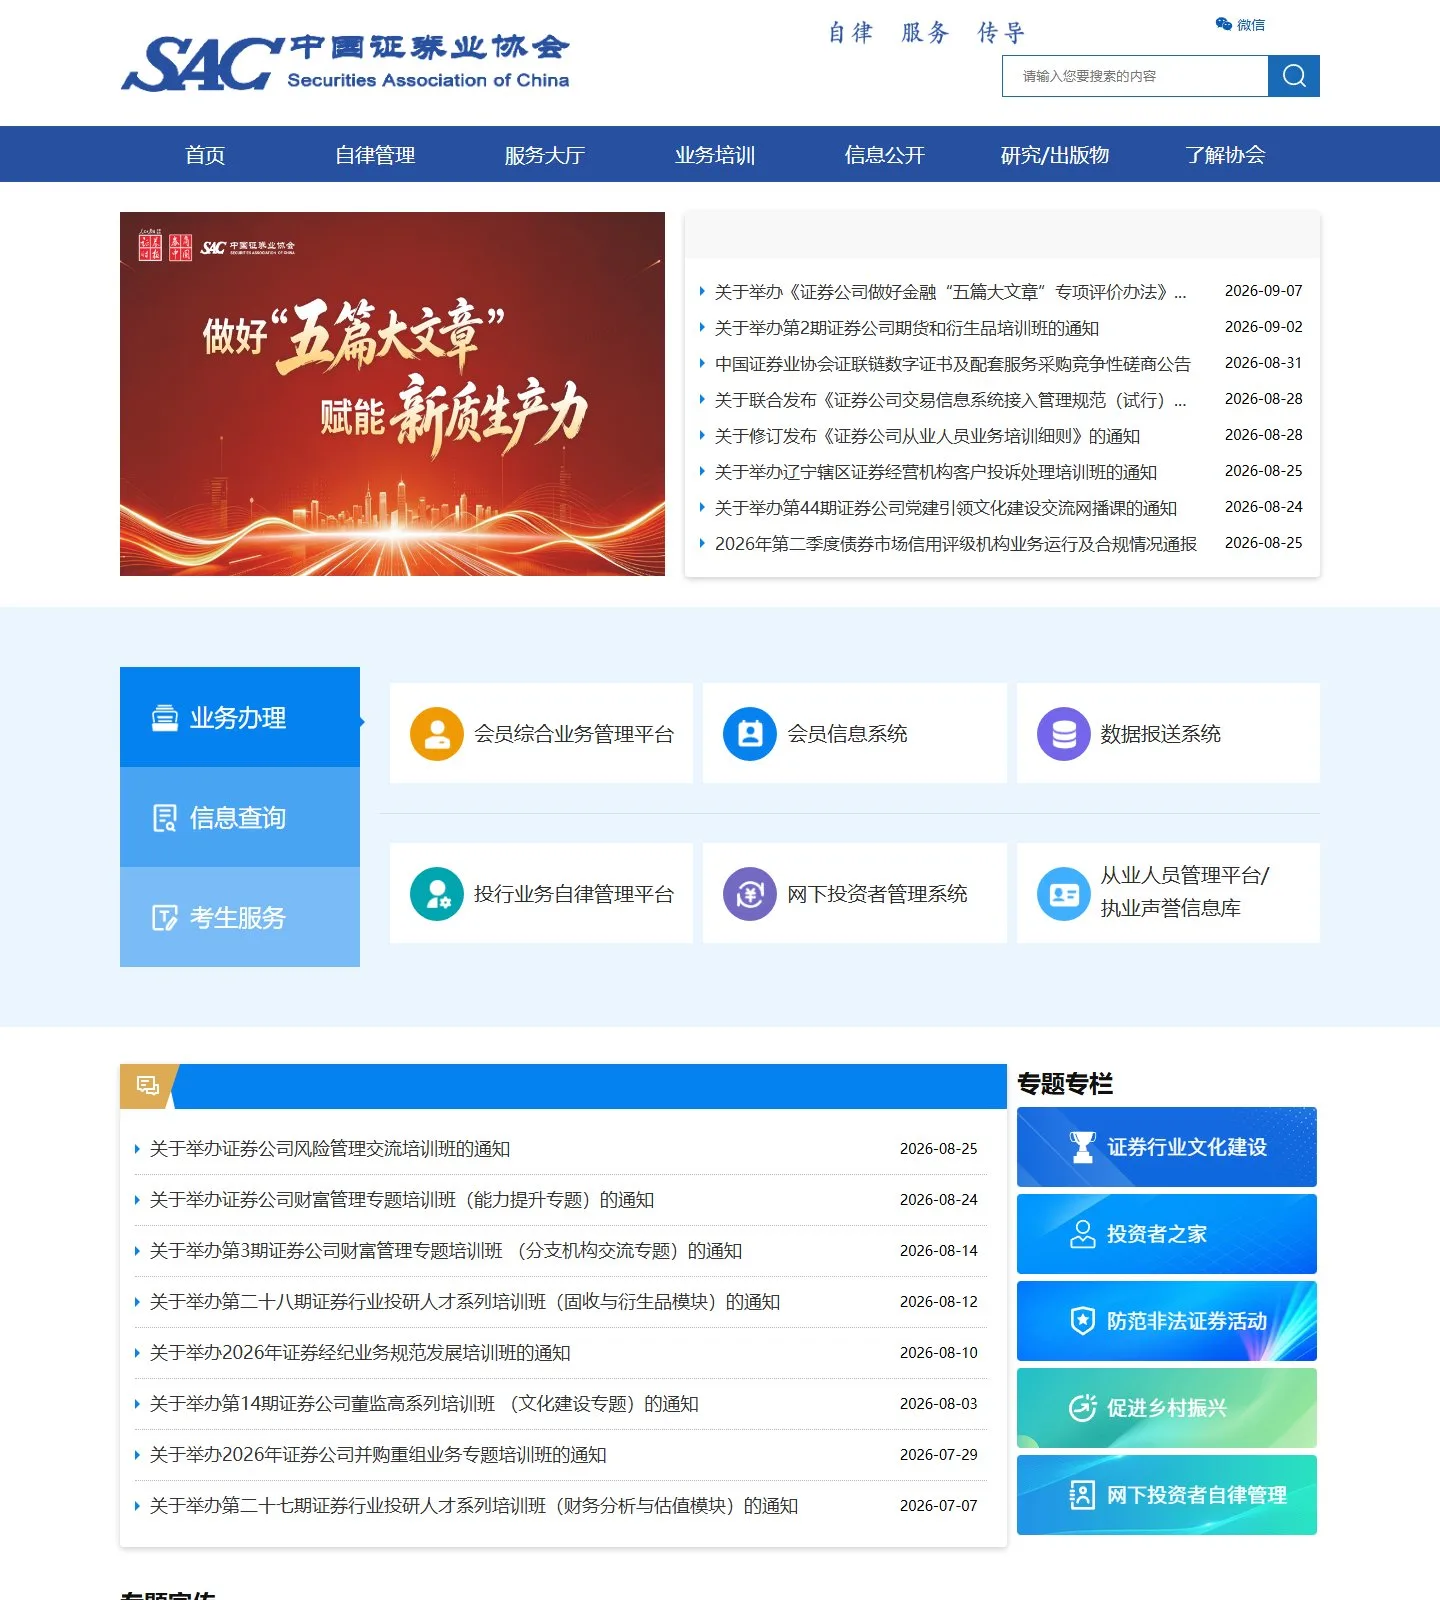Click the search magnifier button

[x=1294, y=76]
